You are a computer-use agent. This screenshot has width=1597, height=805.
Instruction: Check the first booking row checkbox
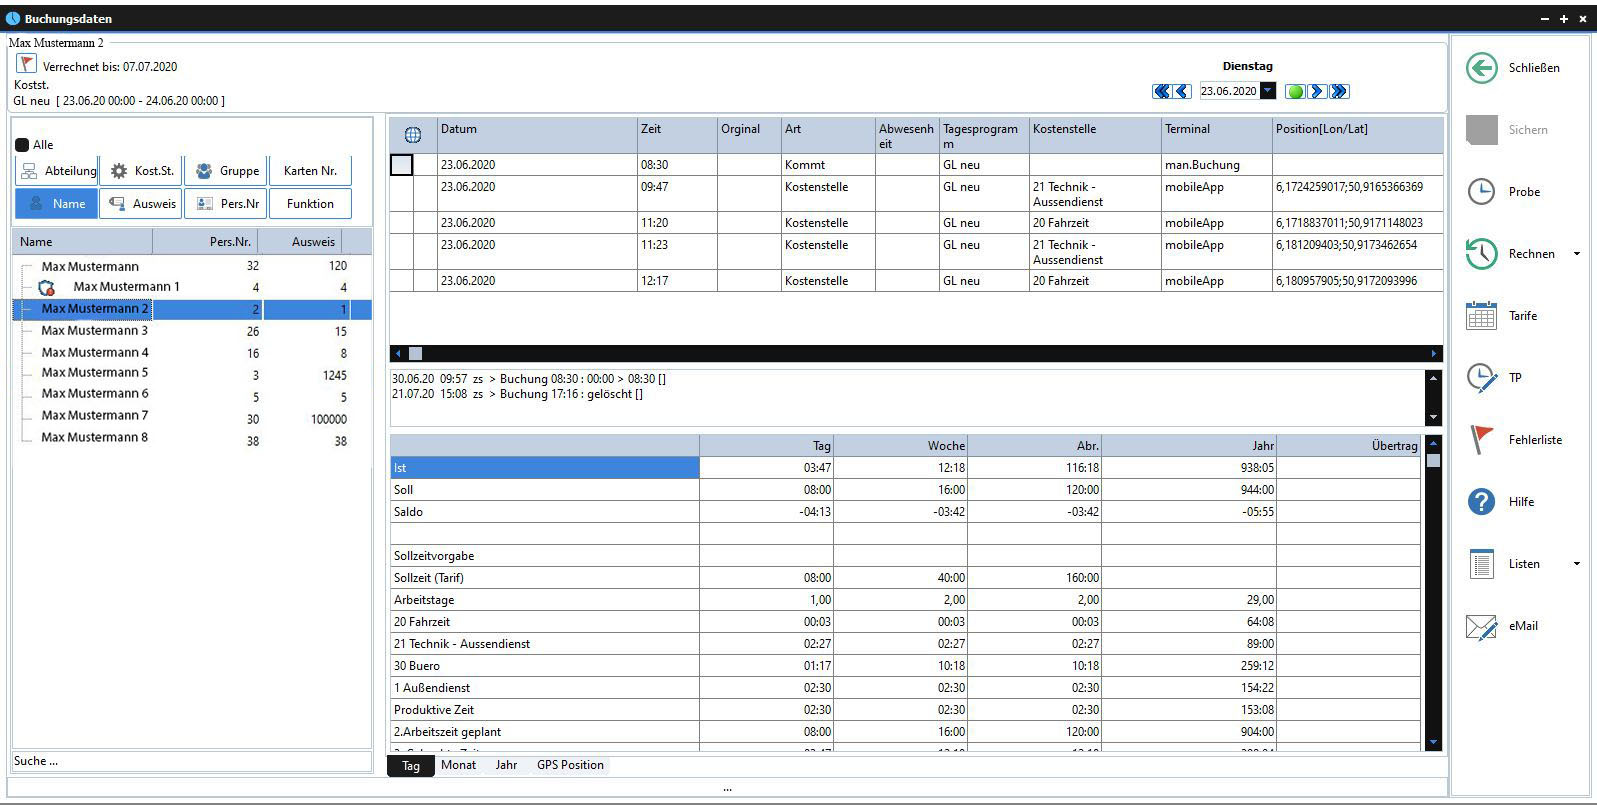coord(401,165)
